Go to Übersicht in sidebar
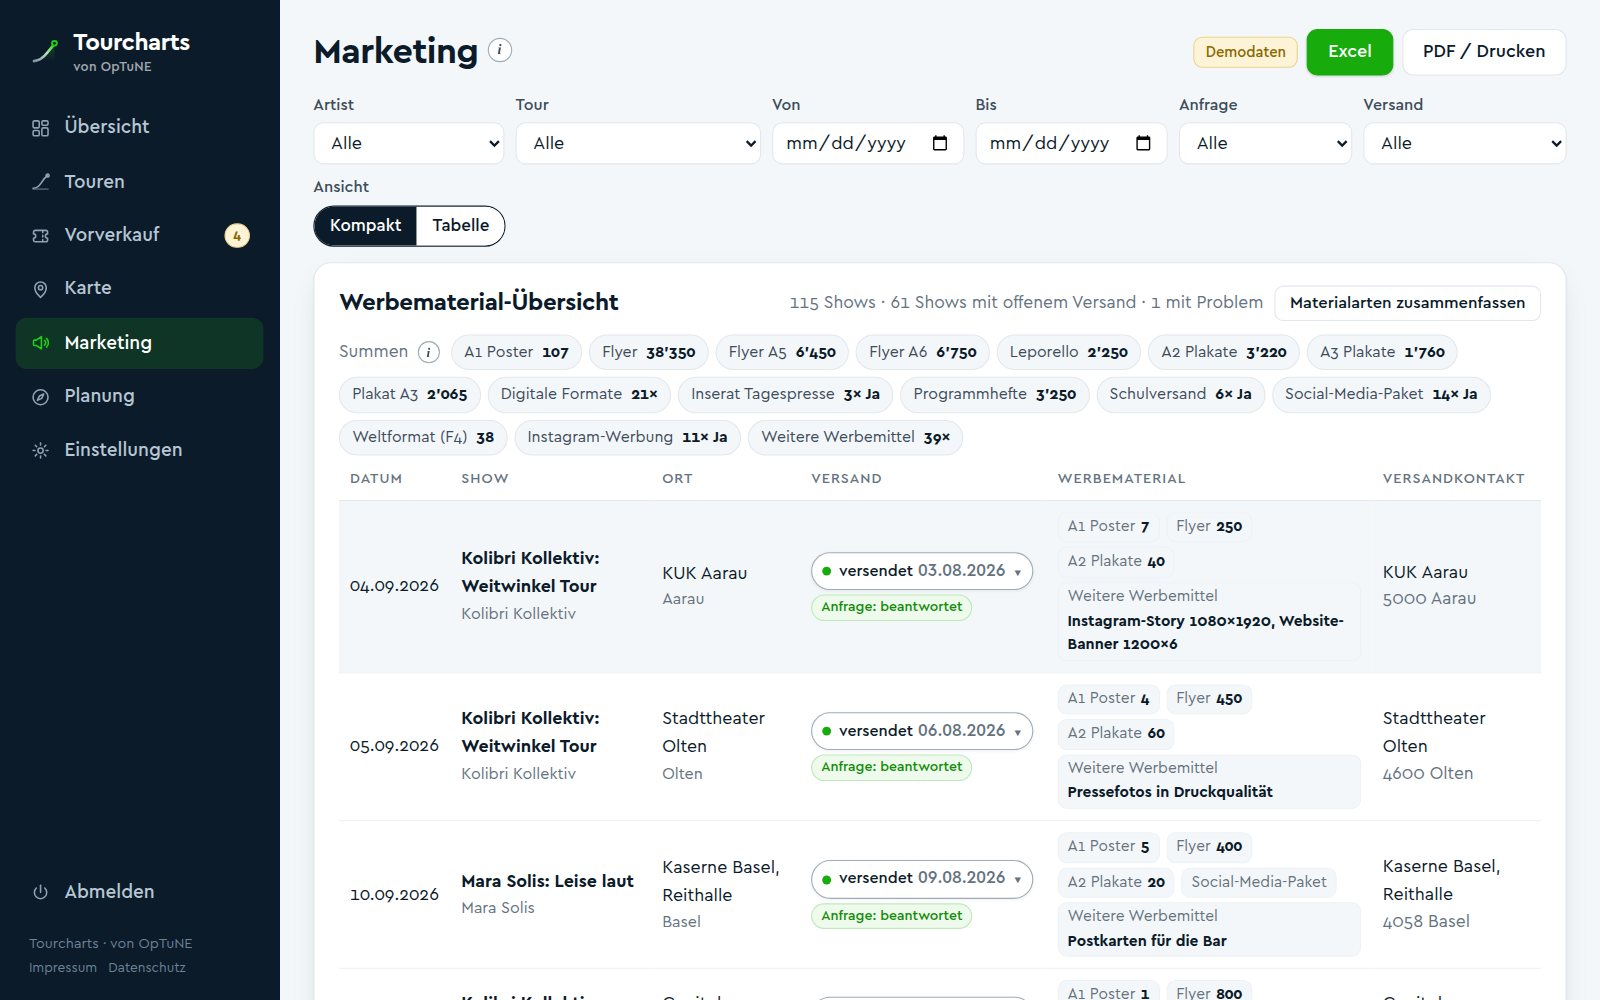This screenshot has height=1000, width=1600. click(x=139, y=127)
